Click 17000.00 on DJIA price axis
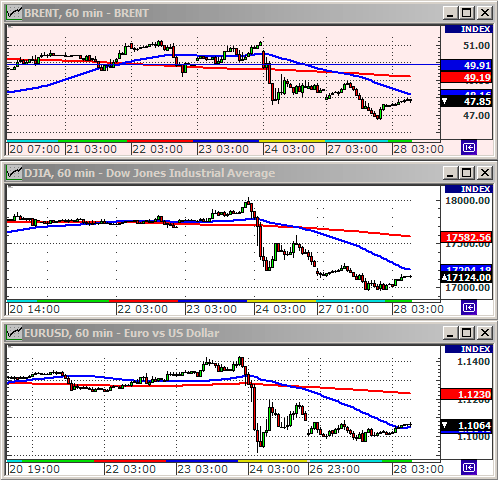 click(468, 288)
